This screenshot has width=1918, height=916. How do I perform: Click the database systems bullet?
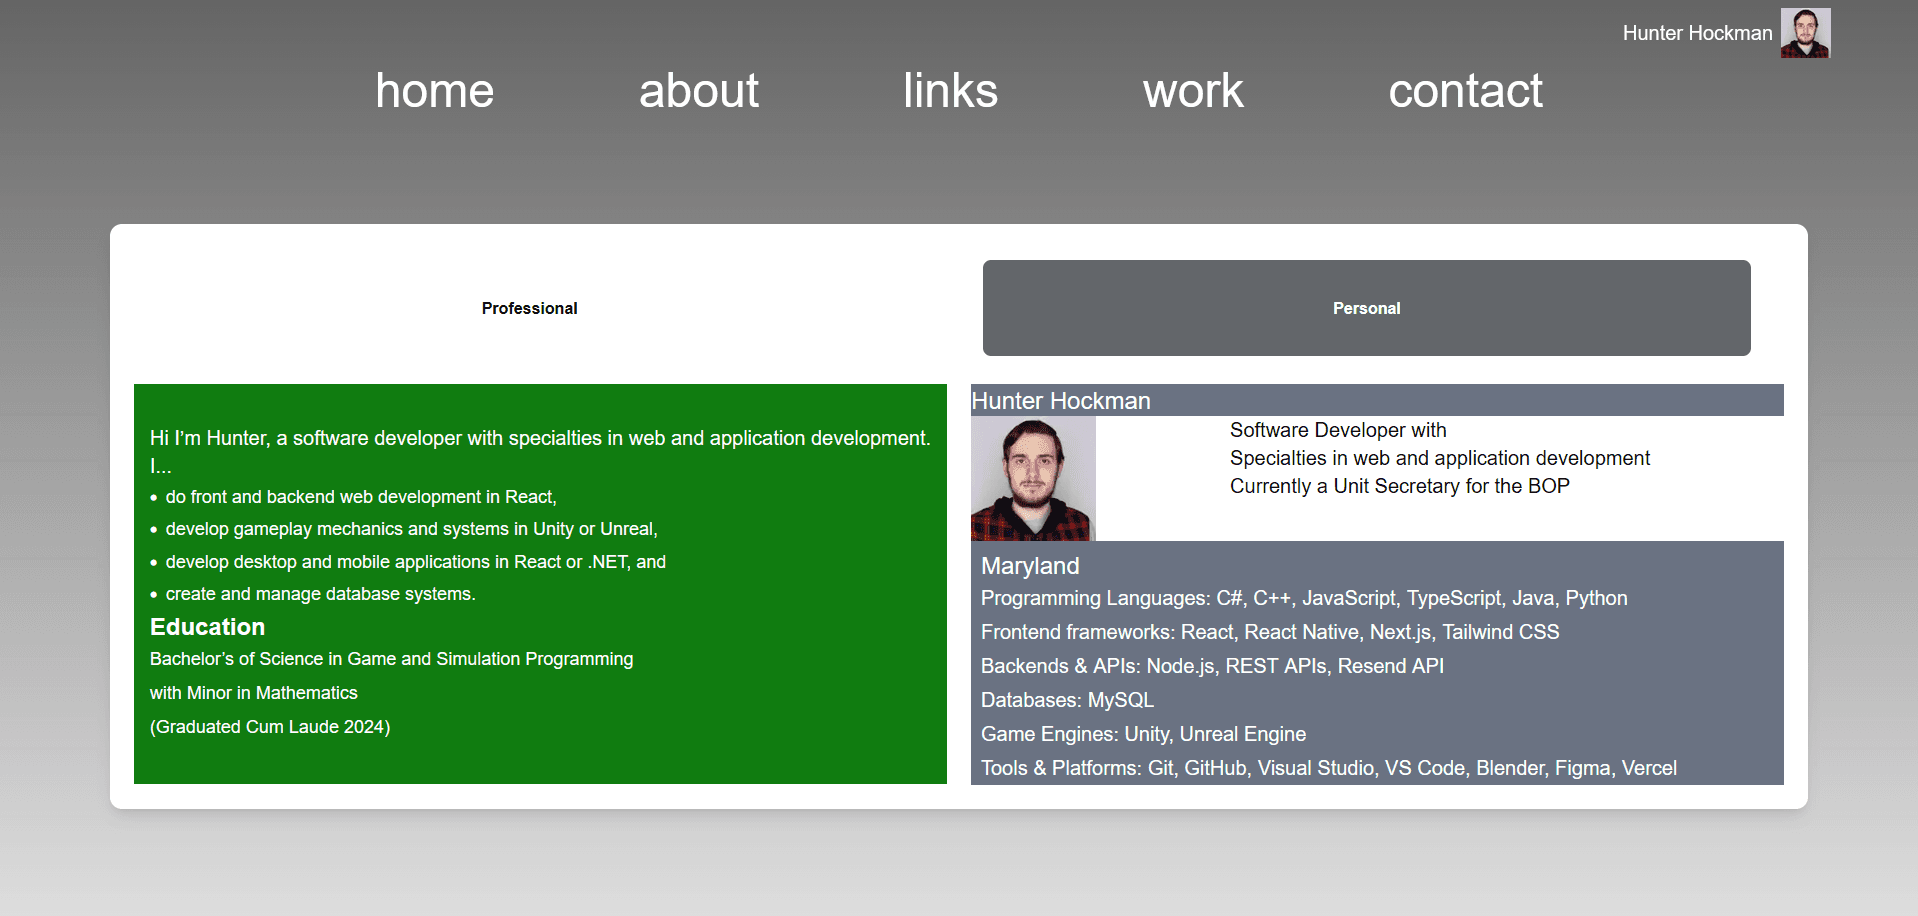tap(320, 594)
